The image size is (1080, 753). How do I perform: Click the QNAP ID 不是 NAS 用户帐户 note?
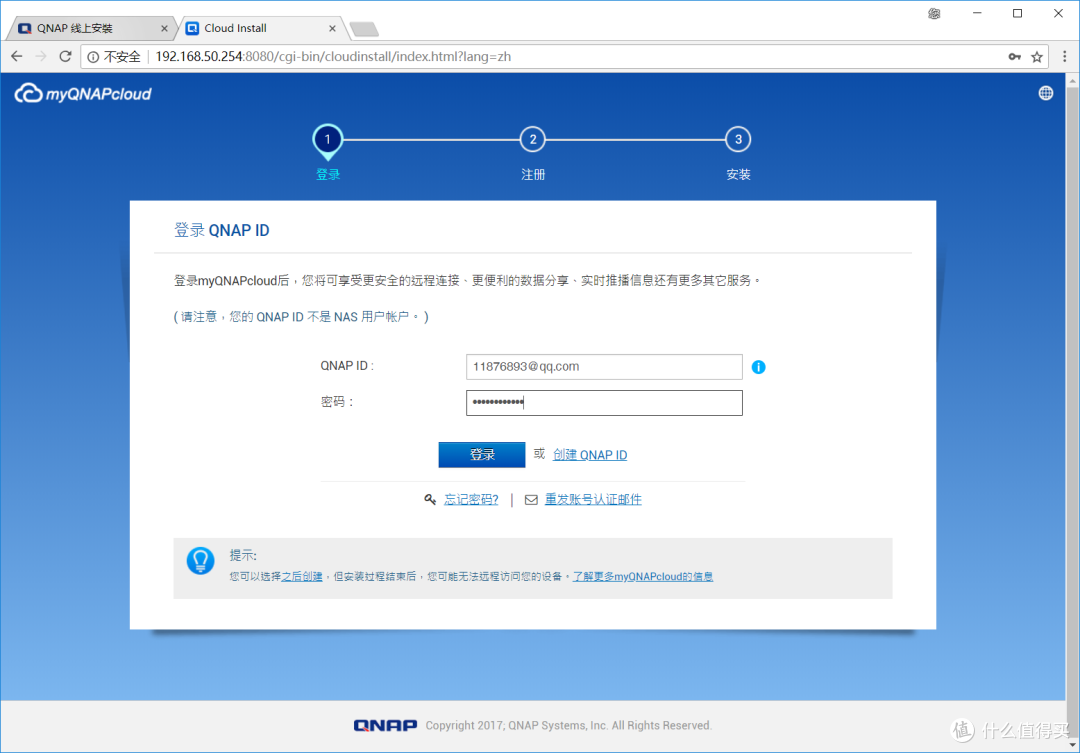click(x=301, y=317)
